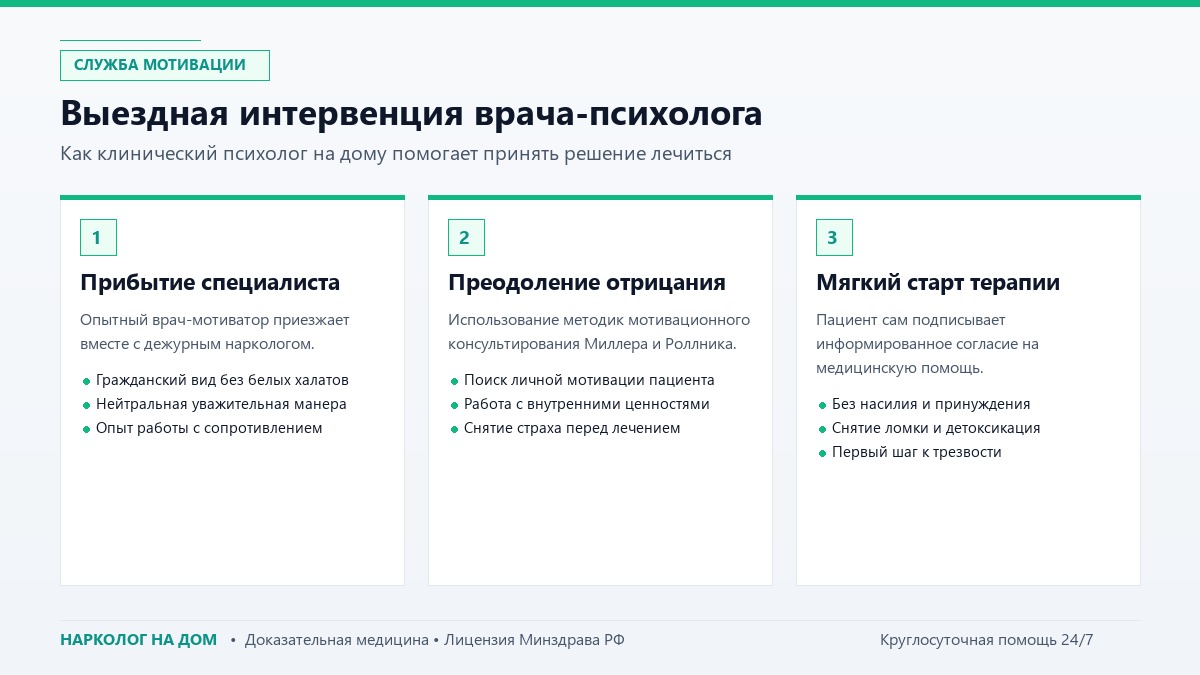Click the 'СЛУЖБА МОТИВАЦИИ' badge

165,65
